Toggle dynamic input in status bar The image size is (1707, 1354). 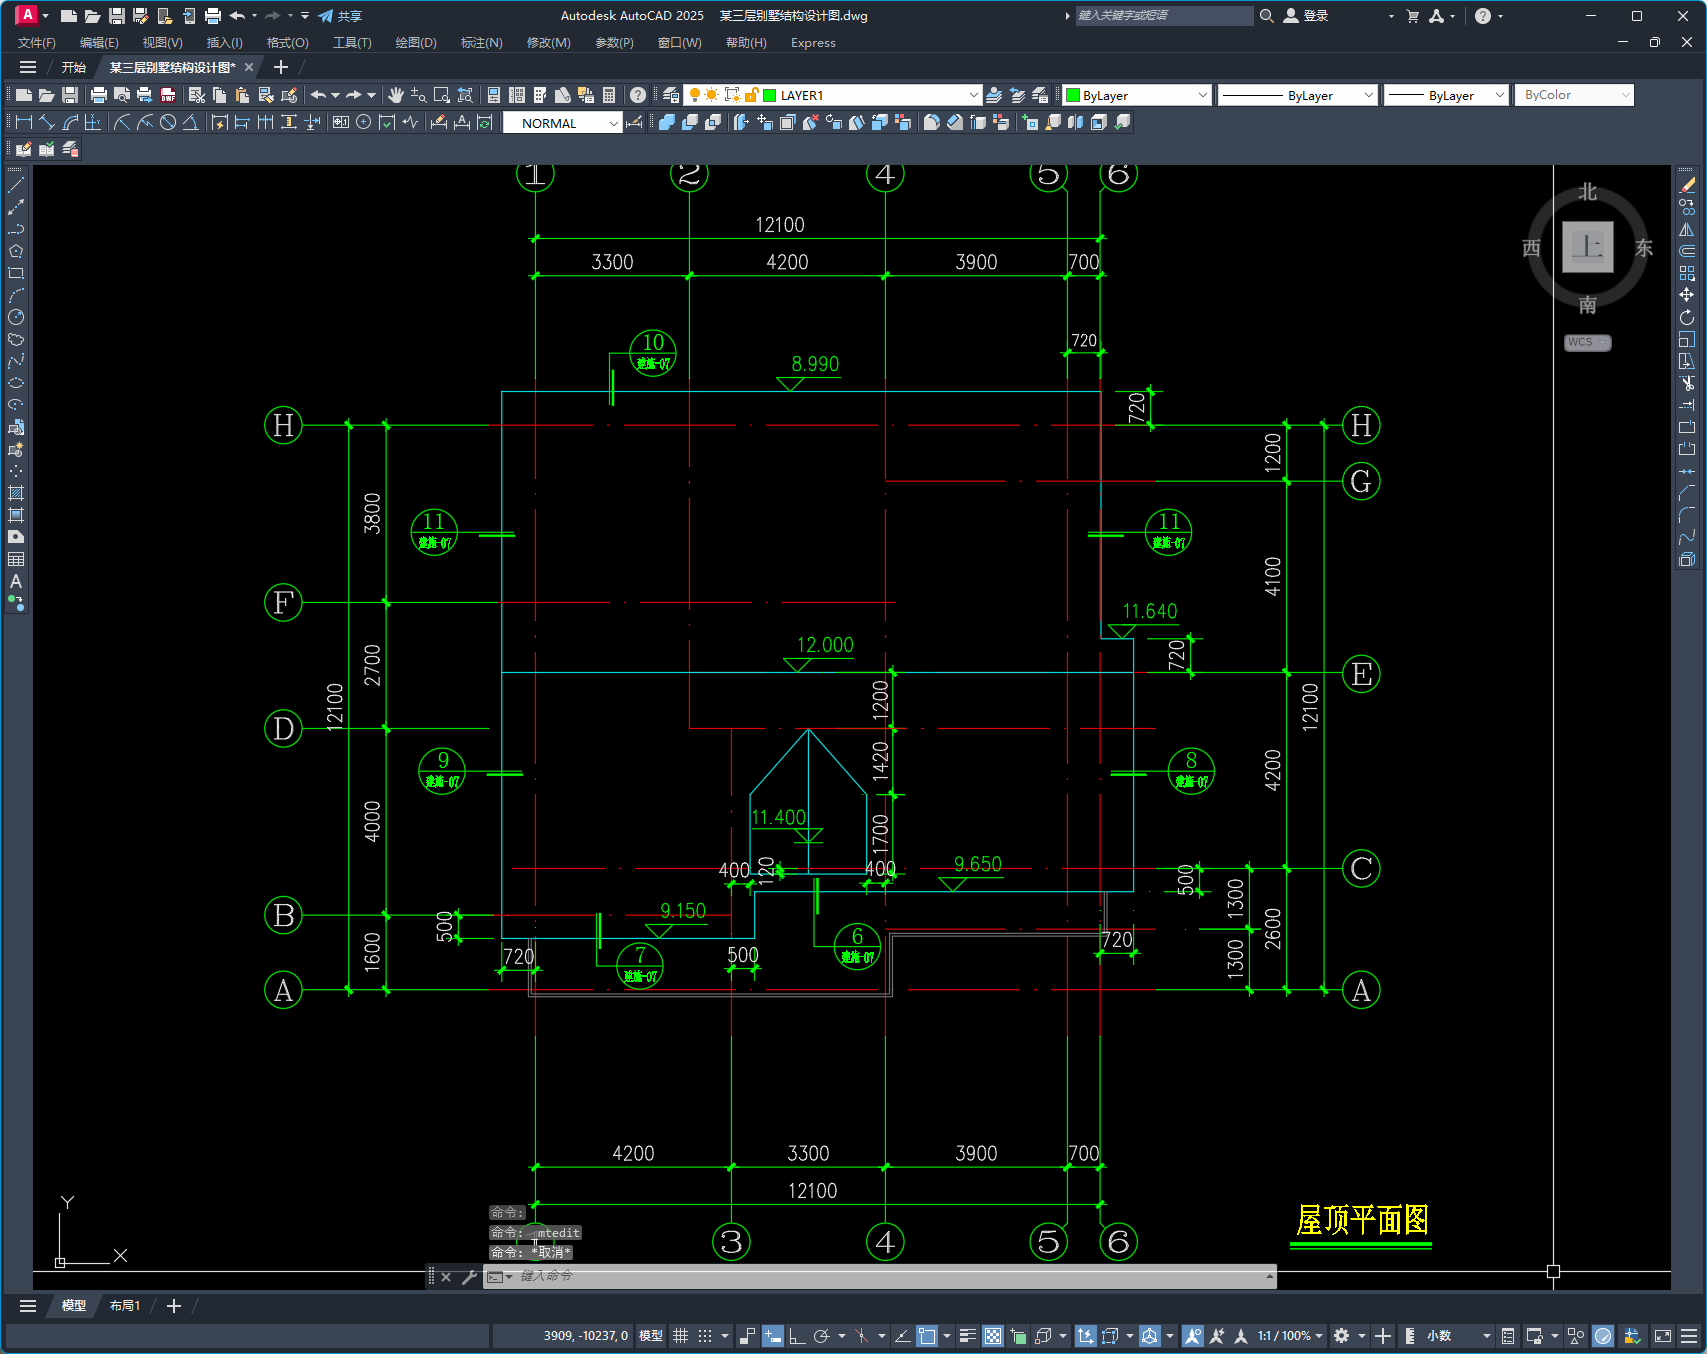(773, 1335)
